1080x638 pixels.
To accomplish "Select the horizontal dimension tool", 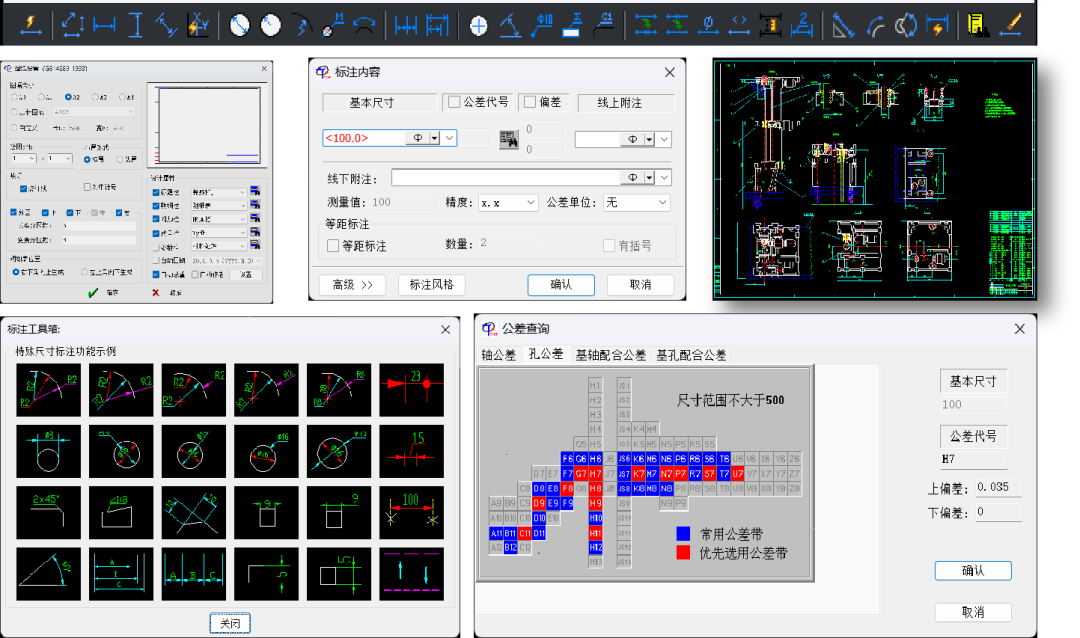I will pos(104,25).
